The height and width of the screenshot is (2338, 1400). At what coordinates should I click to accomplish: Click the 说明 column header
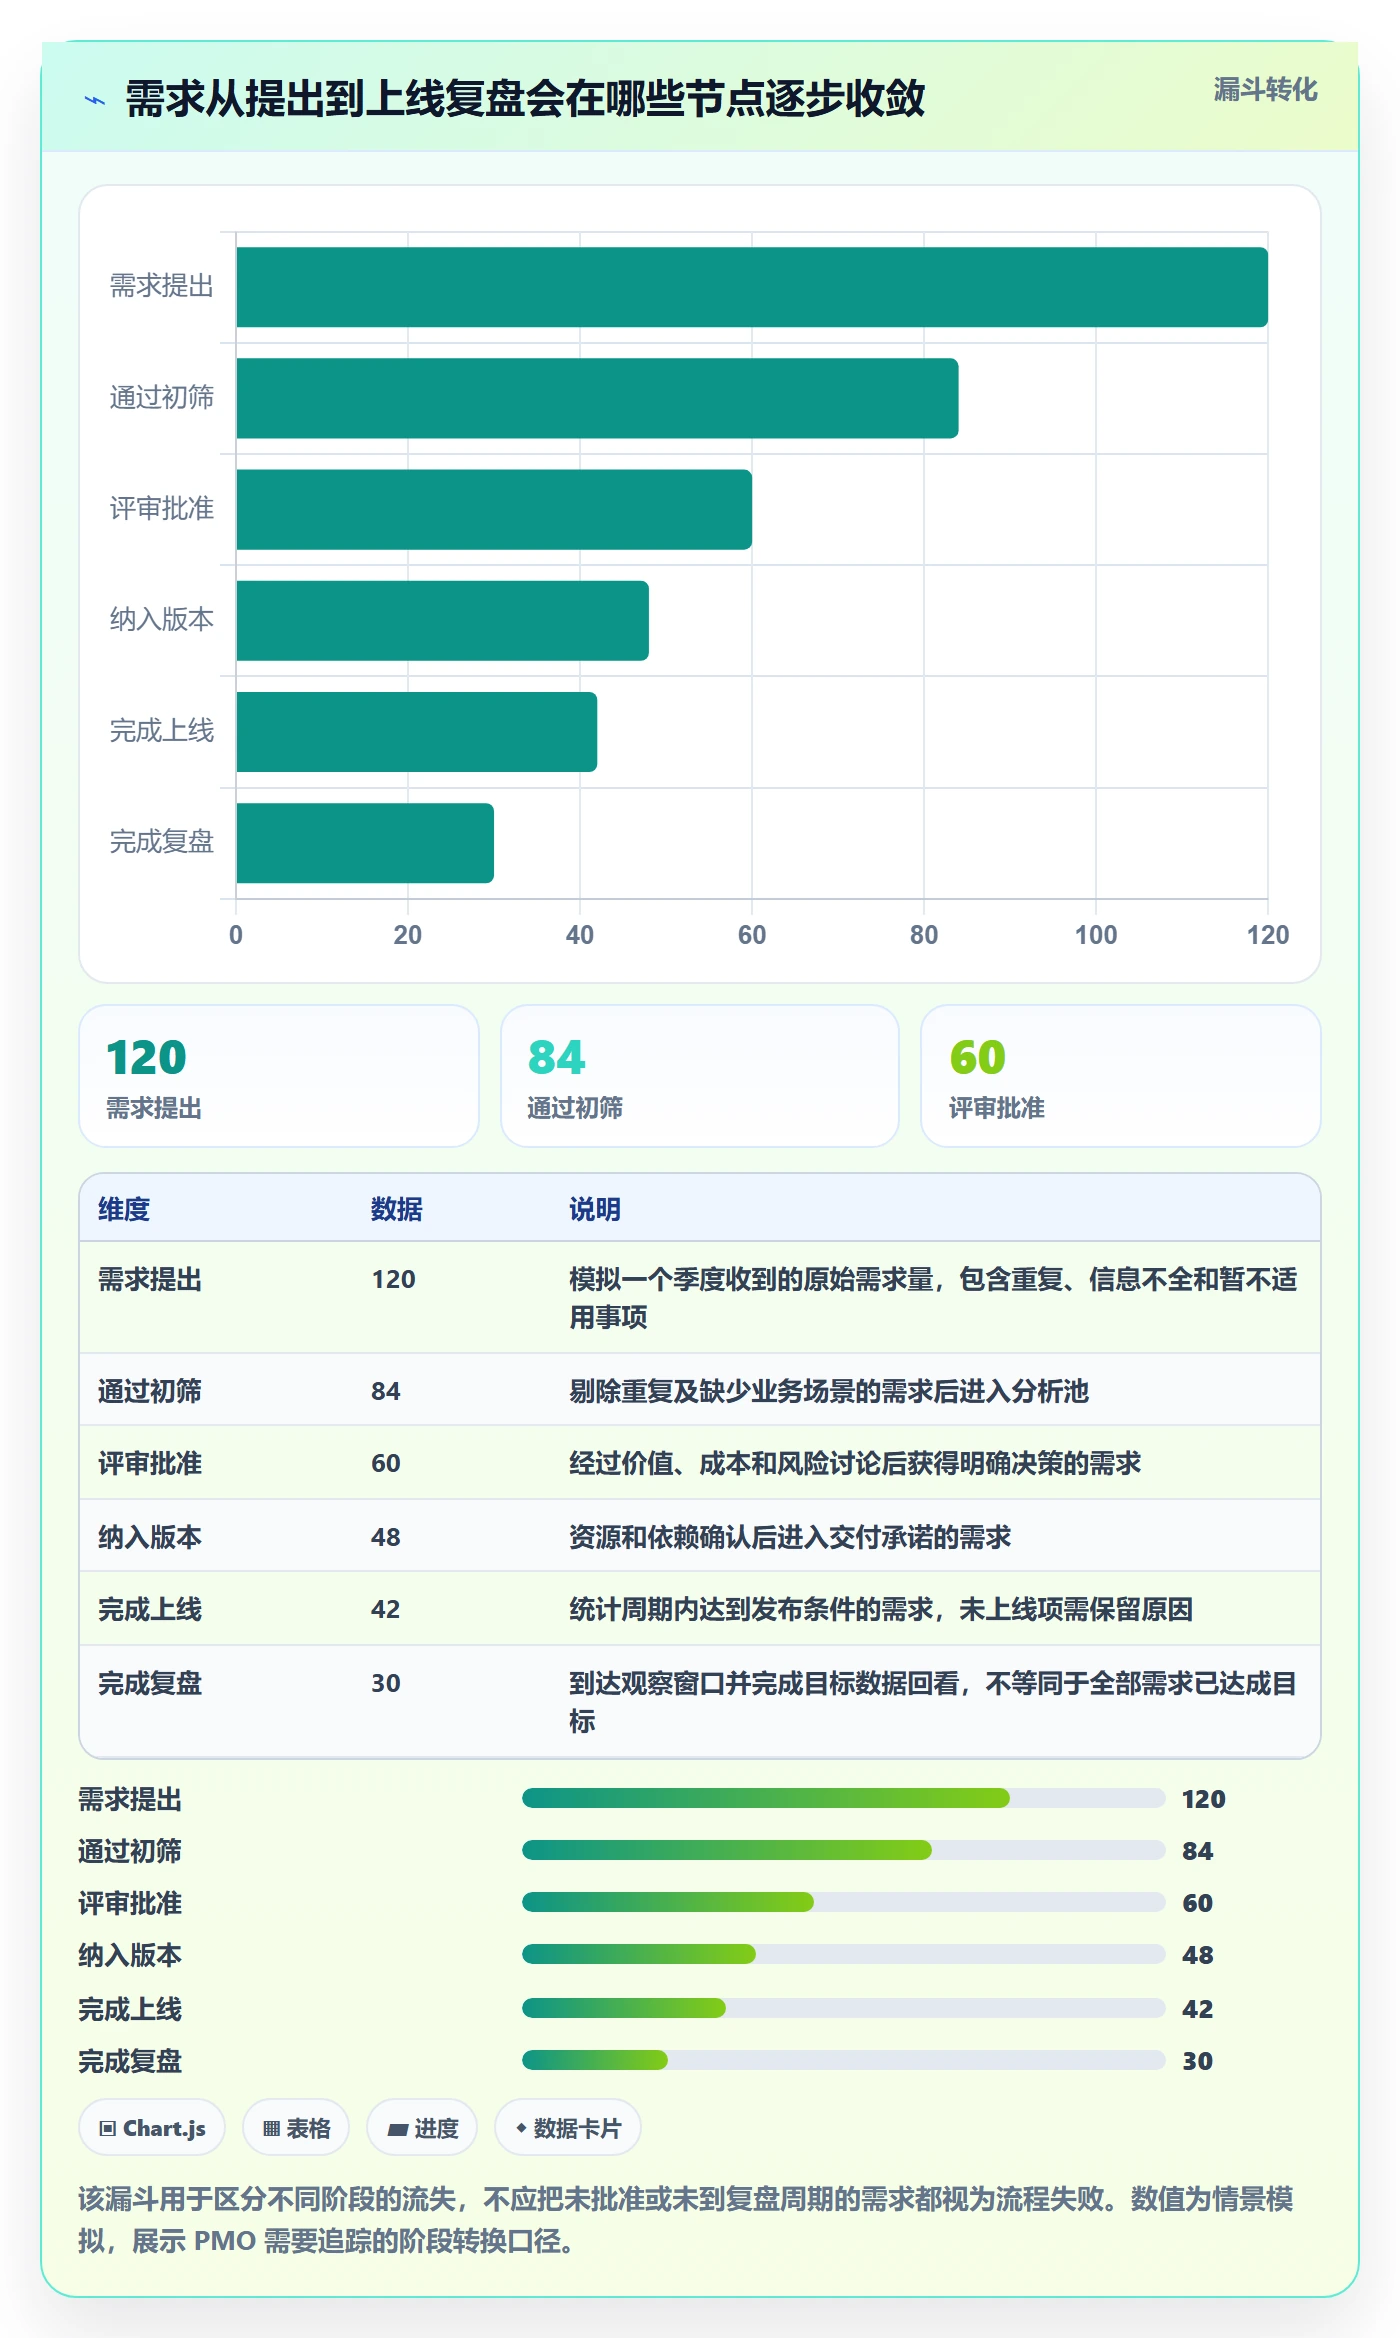click(x=595, y=1209)
